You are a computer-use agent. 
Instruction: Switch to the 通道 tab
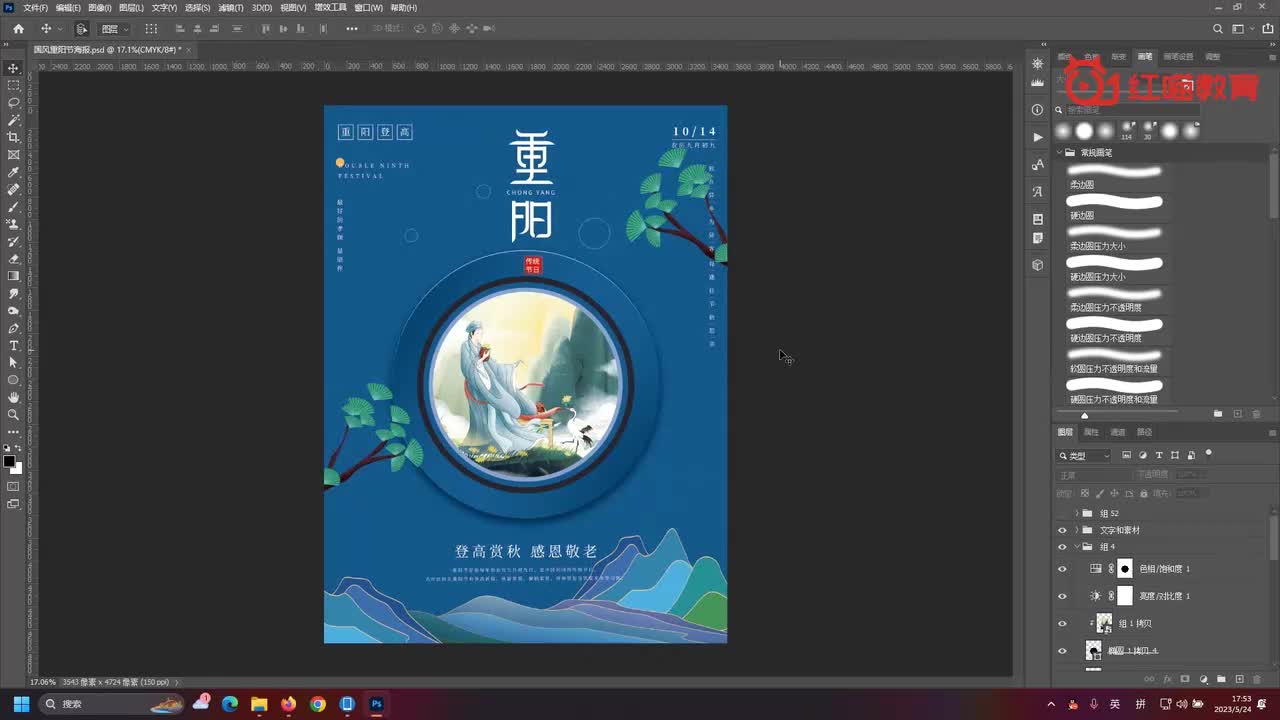coord(1118,432)
